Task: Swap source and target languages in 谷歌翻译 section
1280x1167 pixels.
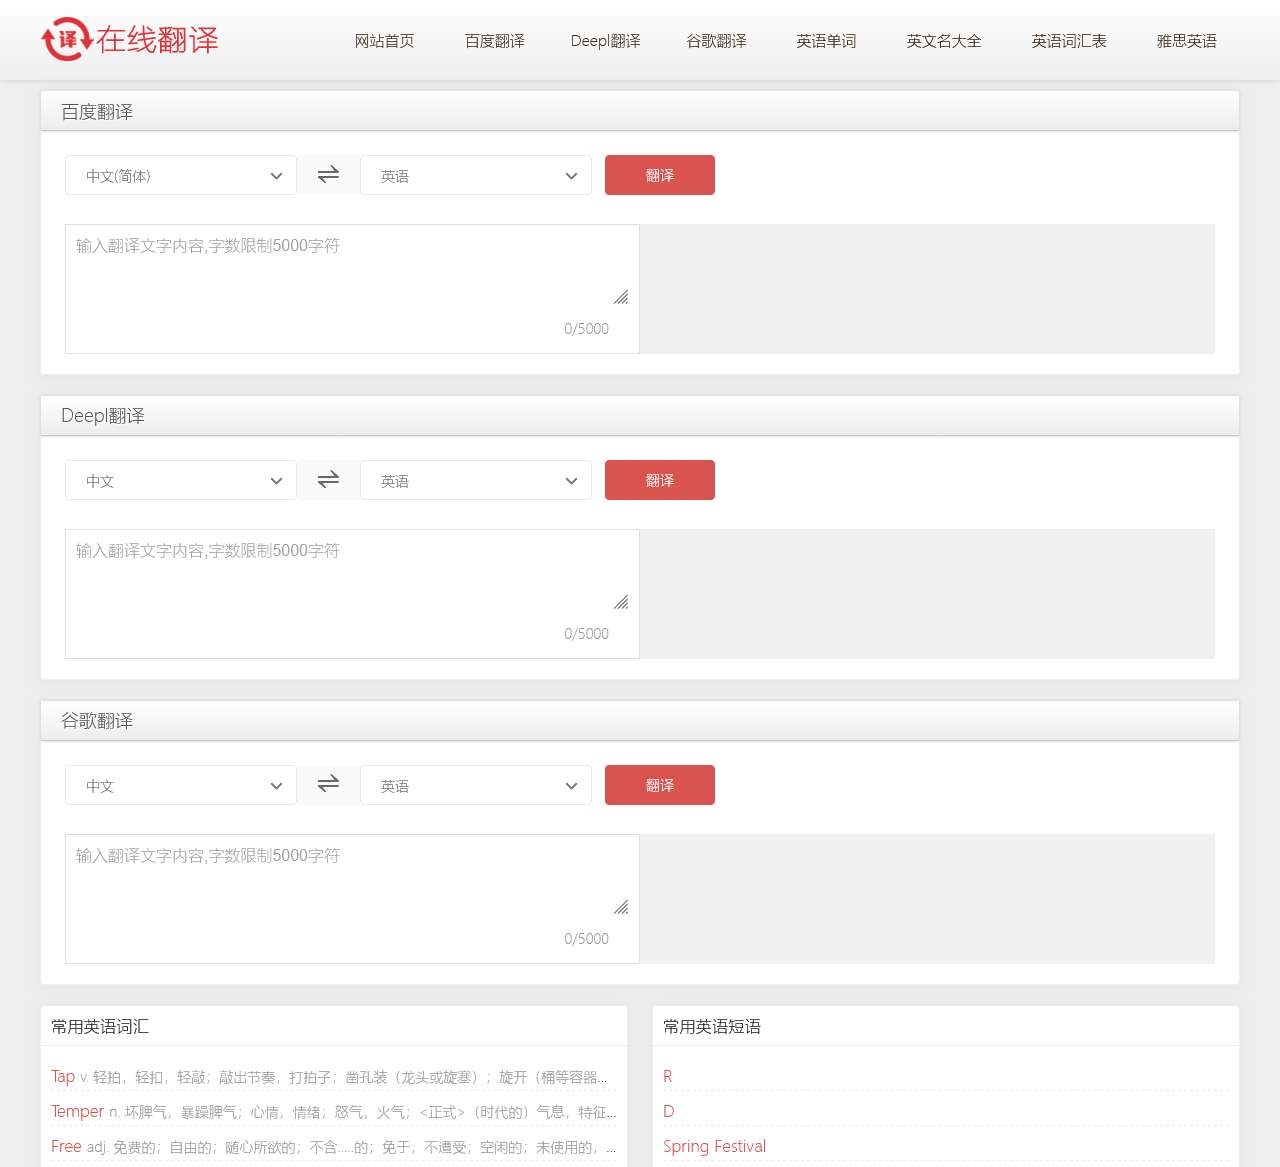Action: (x=328, y=784)
